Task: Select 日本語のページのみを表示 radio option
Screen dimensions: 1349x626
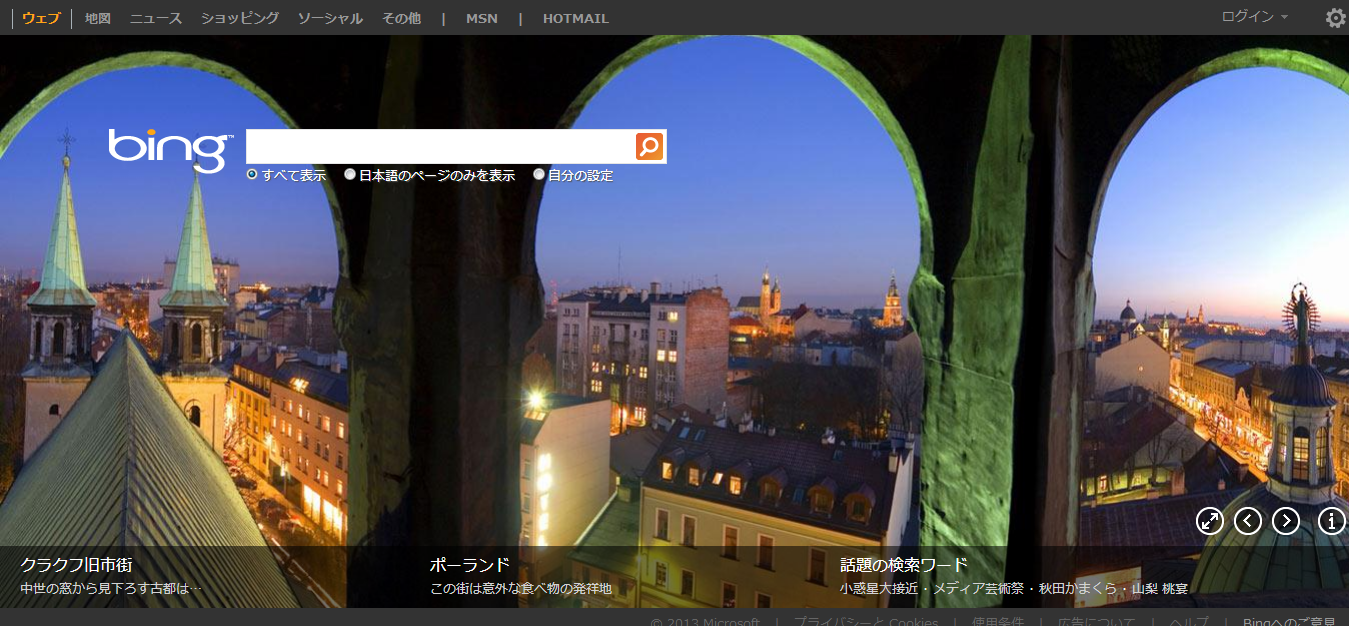Action: [350, 175]
